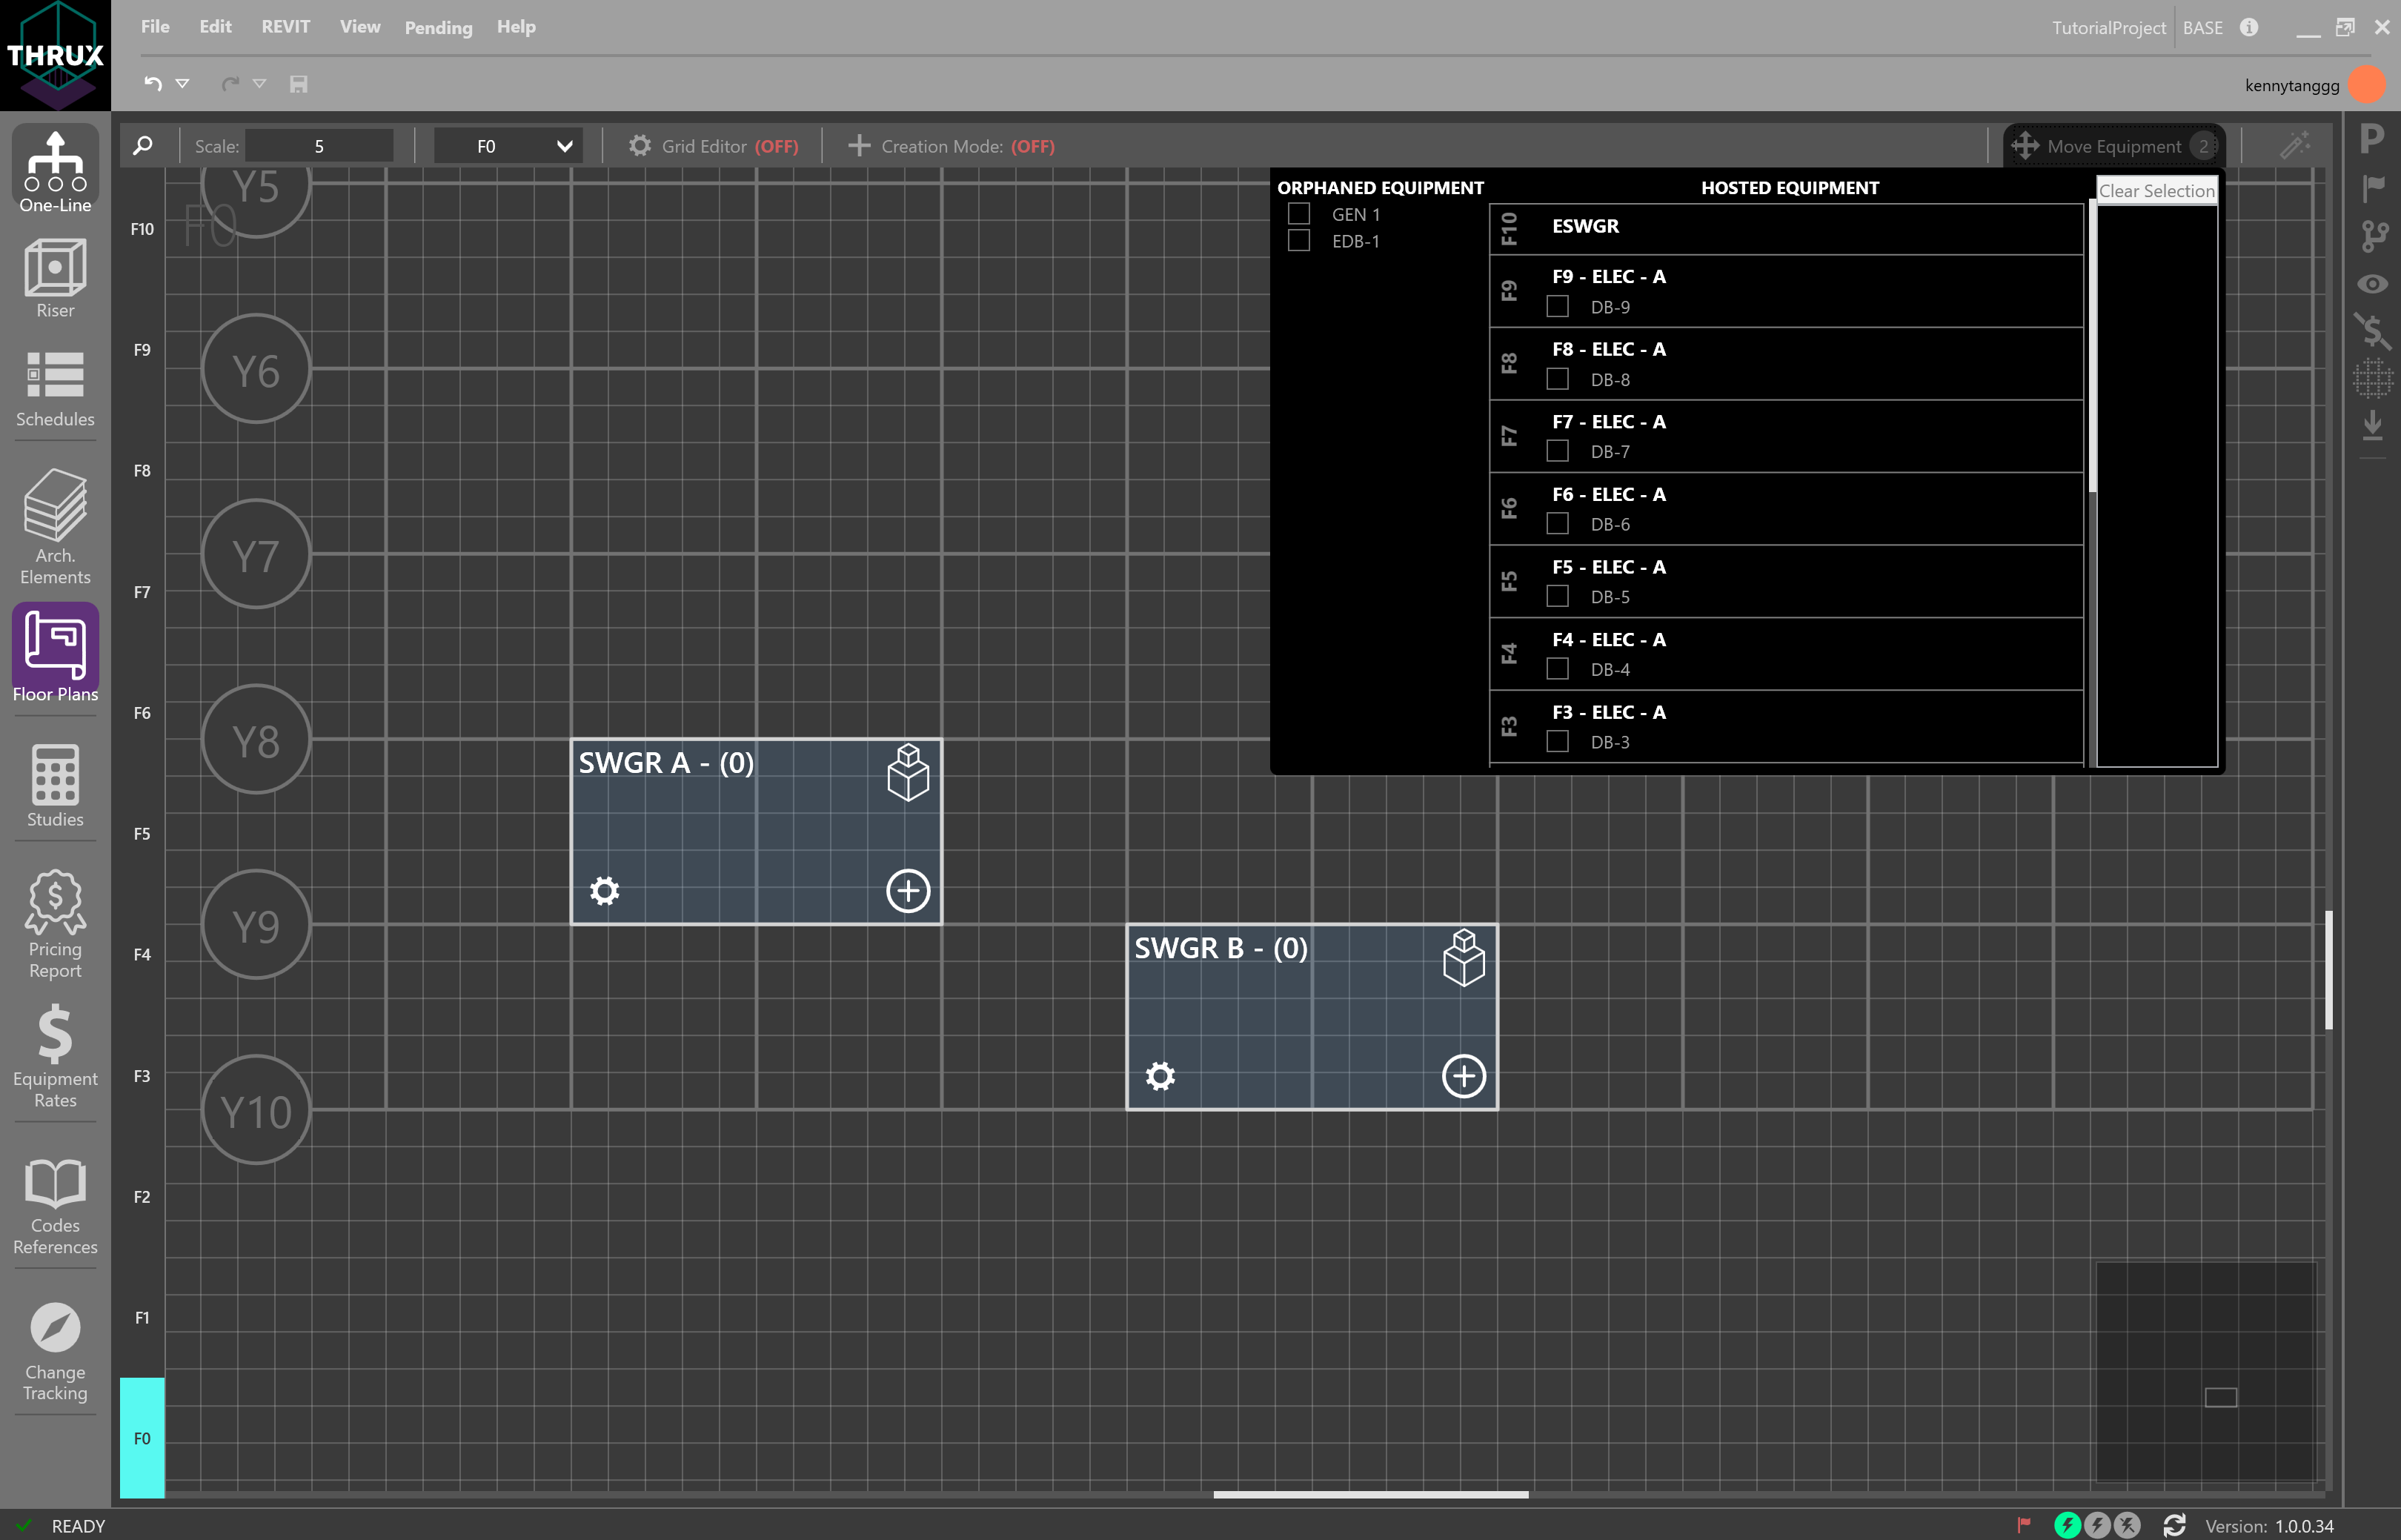
Task: Open the REVIT menu
Action: [285, 27]
